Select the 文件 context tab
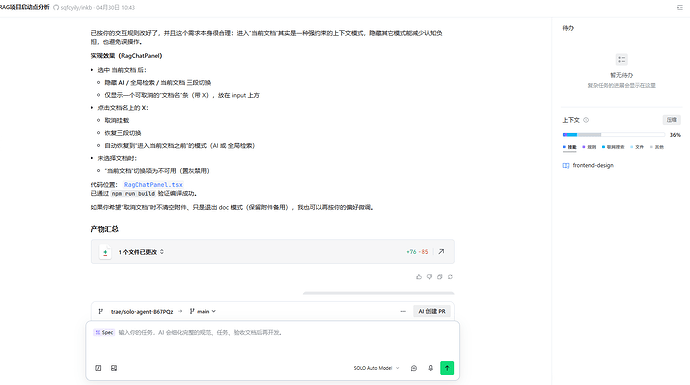The width and height of the screenshot is (690, 385). (637, 147)
